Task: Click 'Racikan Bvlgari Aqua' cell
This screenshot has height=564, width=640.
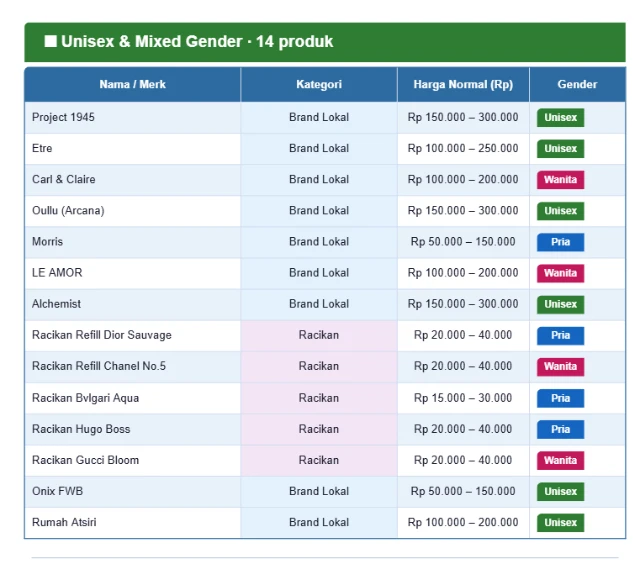Action: 133,398
